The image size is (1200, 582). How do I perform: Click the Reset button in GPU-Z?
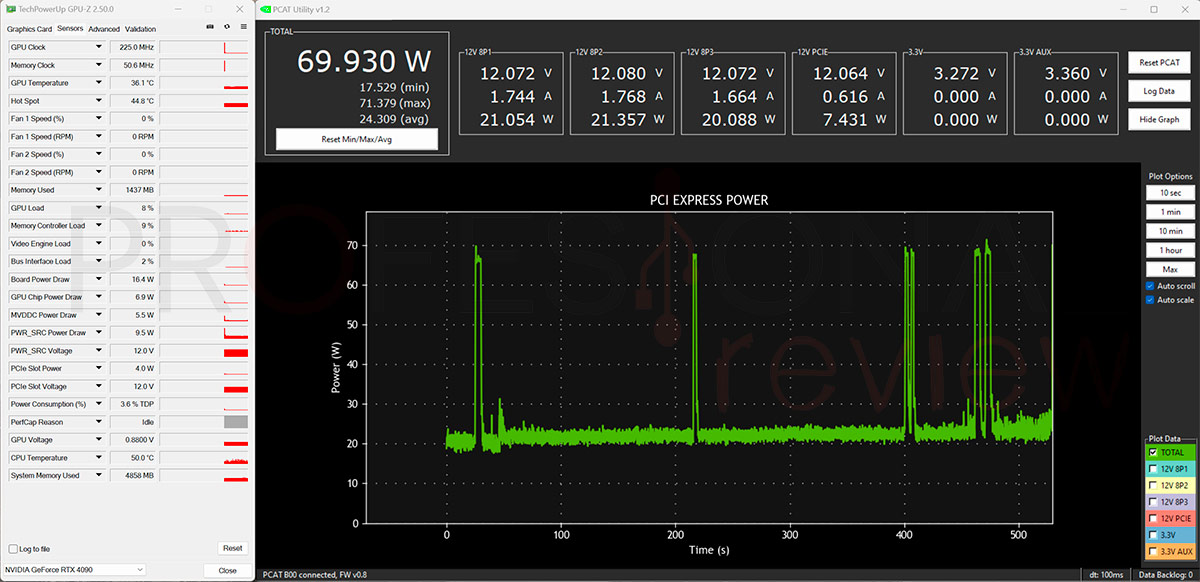tap(232, 548)
